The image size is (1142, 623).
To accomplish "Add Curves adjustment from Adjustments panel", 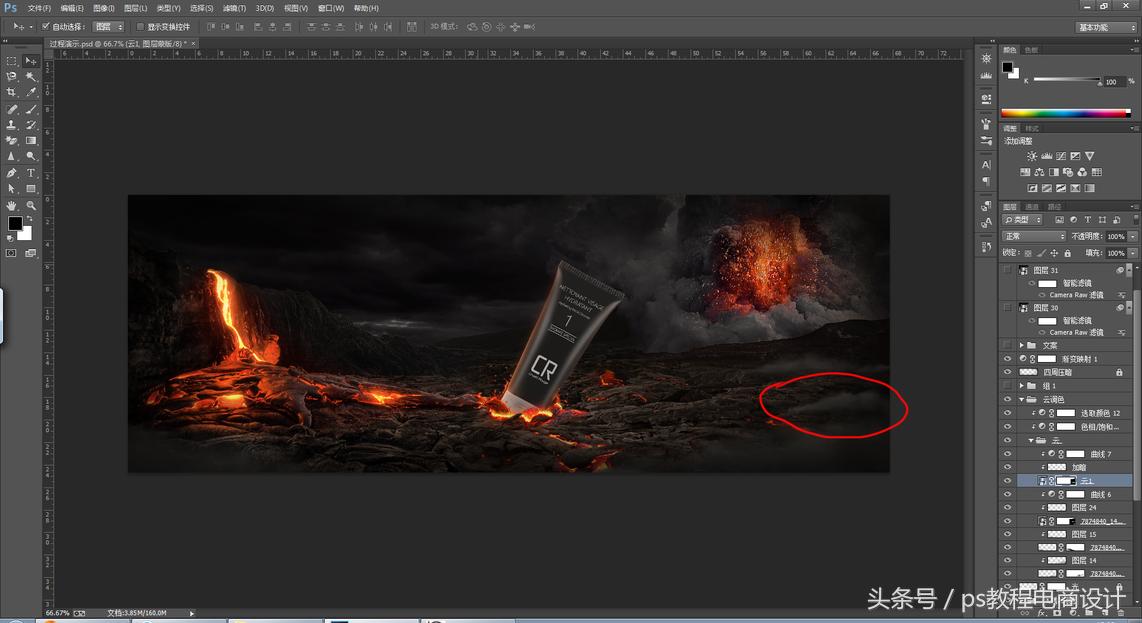I will pyautogui.click(x=1061, y=156).
